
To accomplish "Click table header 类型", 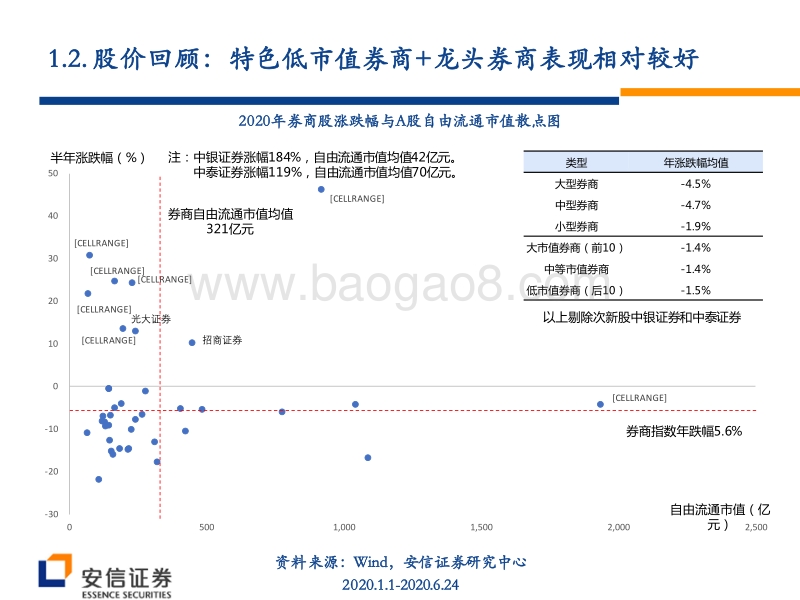I will point(576,163).
